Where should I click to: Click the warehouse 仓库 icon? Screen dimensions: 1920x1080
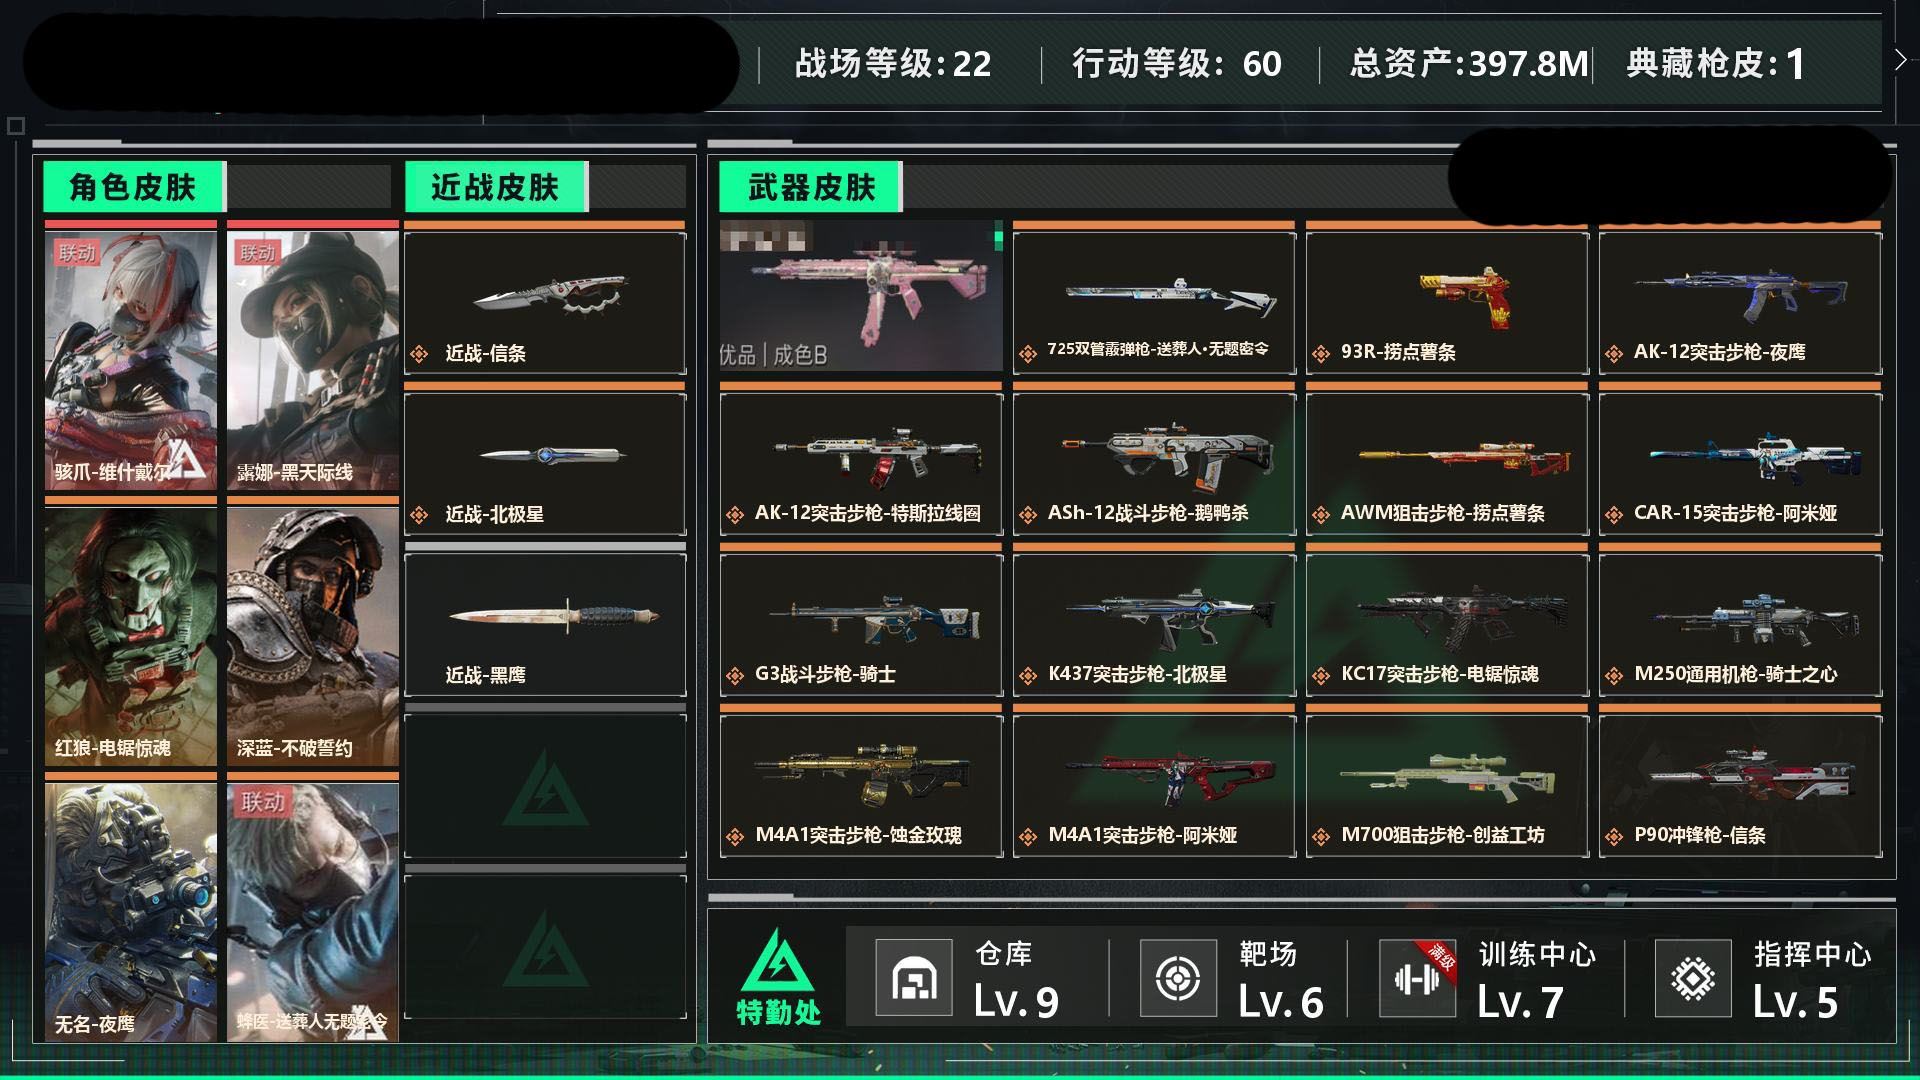913,978
